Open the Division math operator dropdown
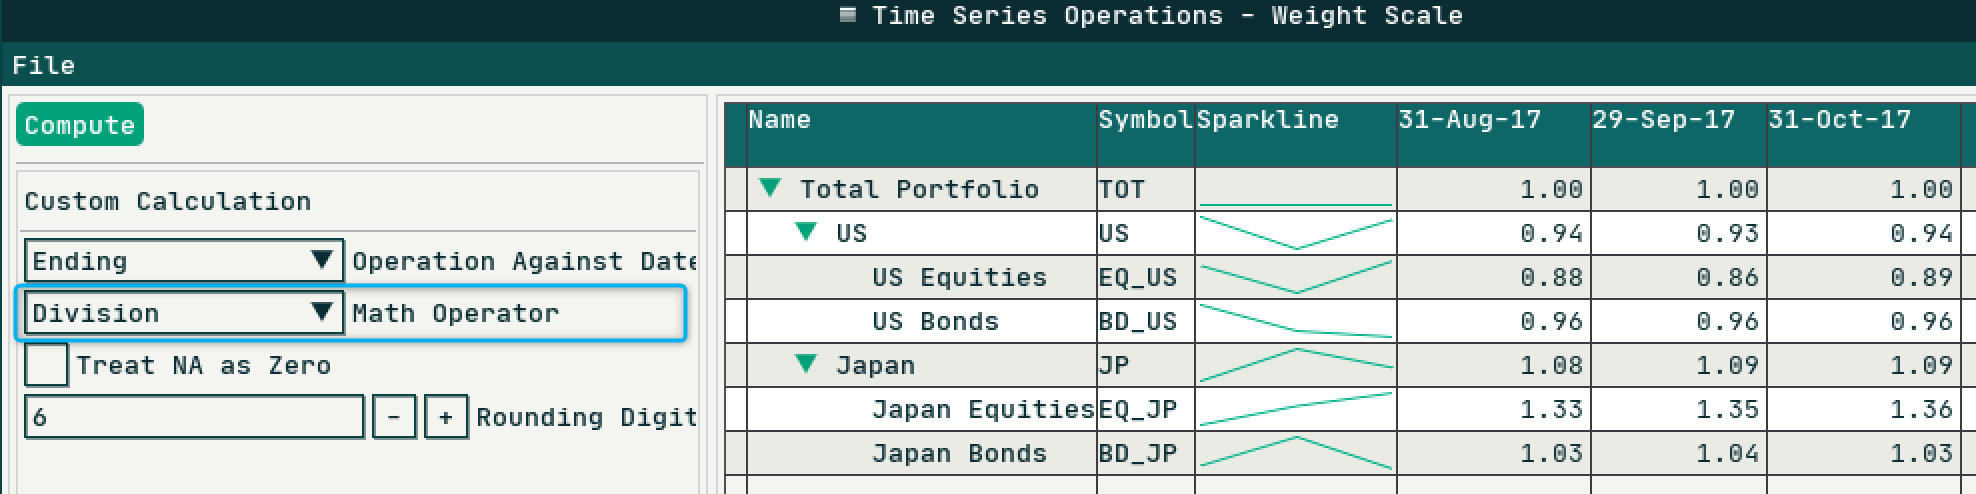1976x494 pixels. tap(184, 313)
